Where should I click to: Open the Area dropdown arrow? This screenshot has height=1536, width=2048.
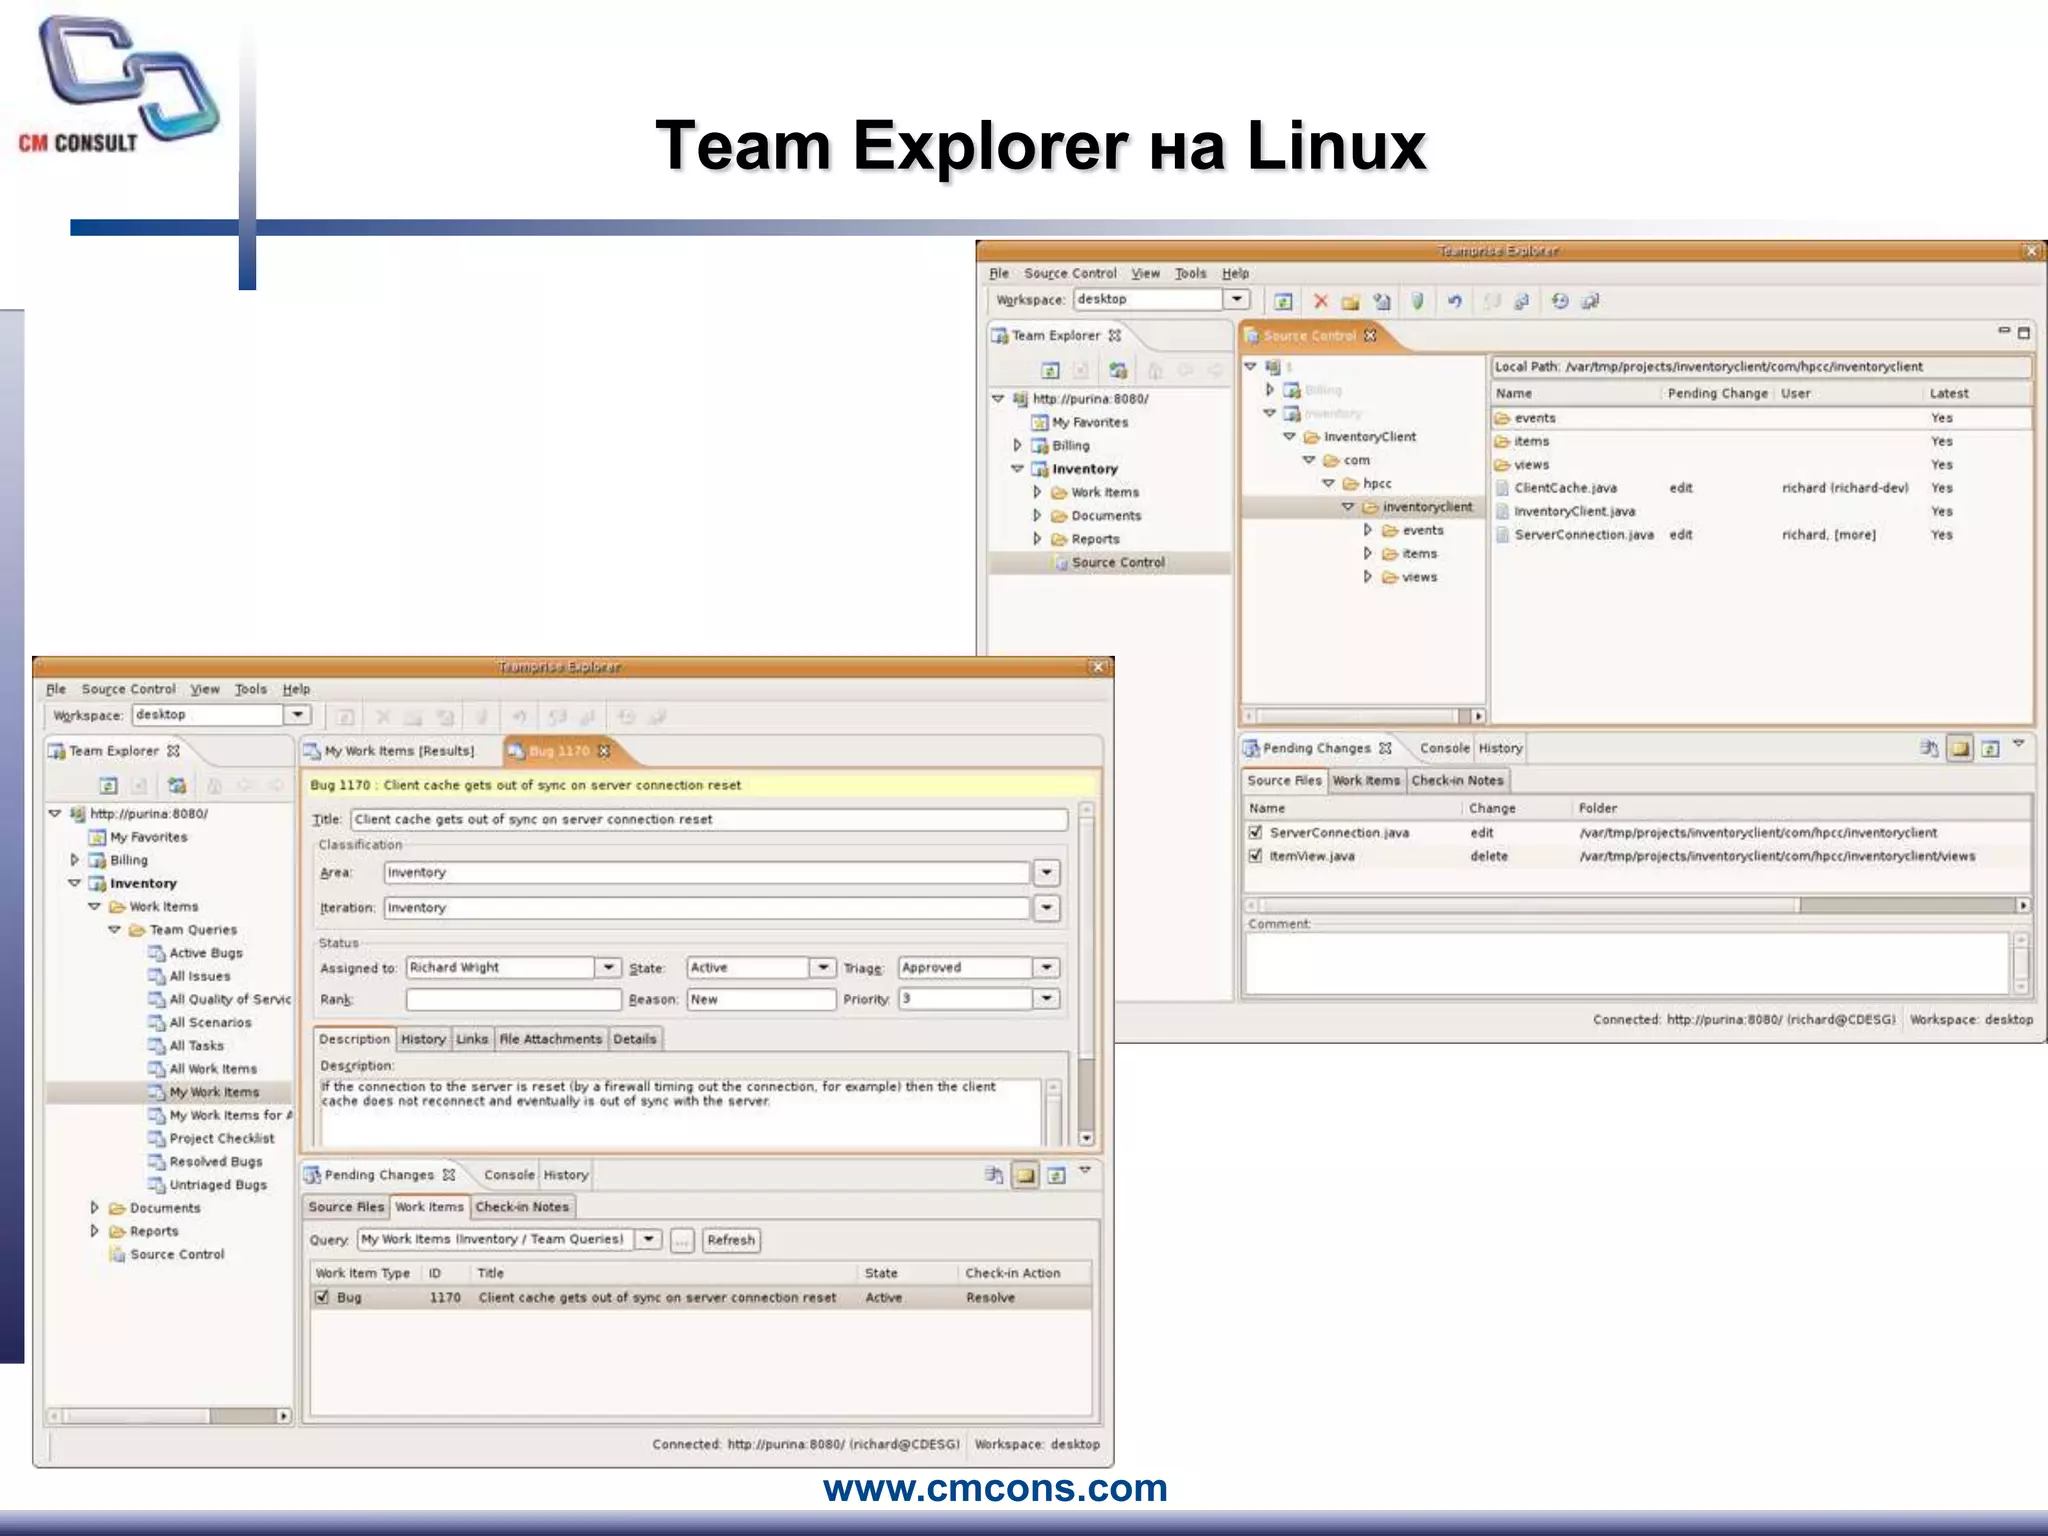coord(1046,873)
